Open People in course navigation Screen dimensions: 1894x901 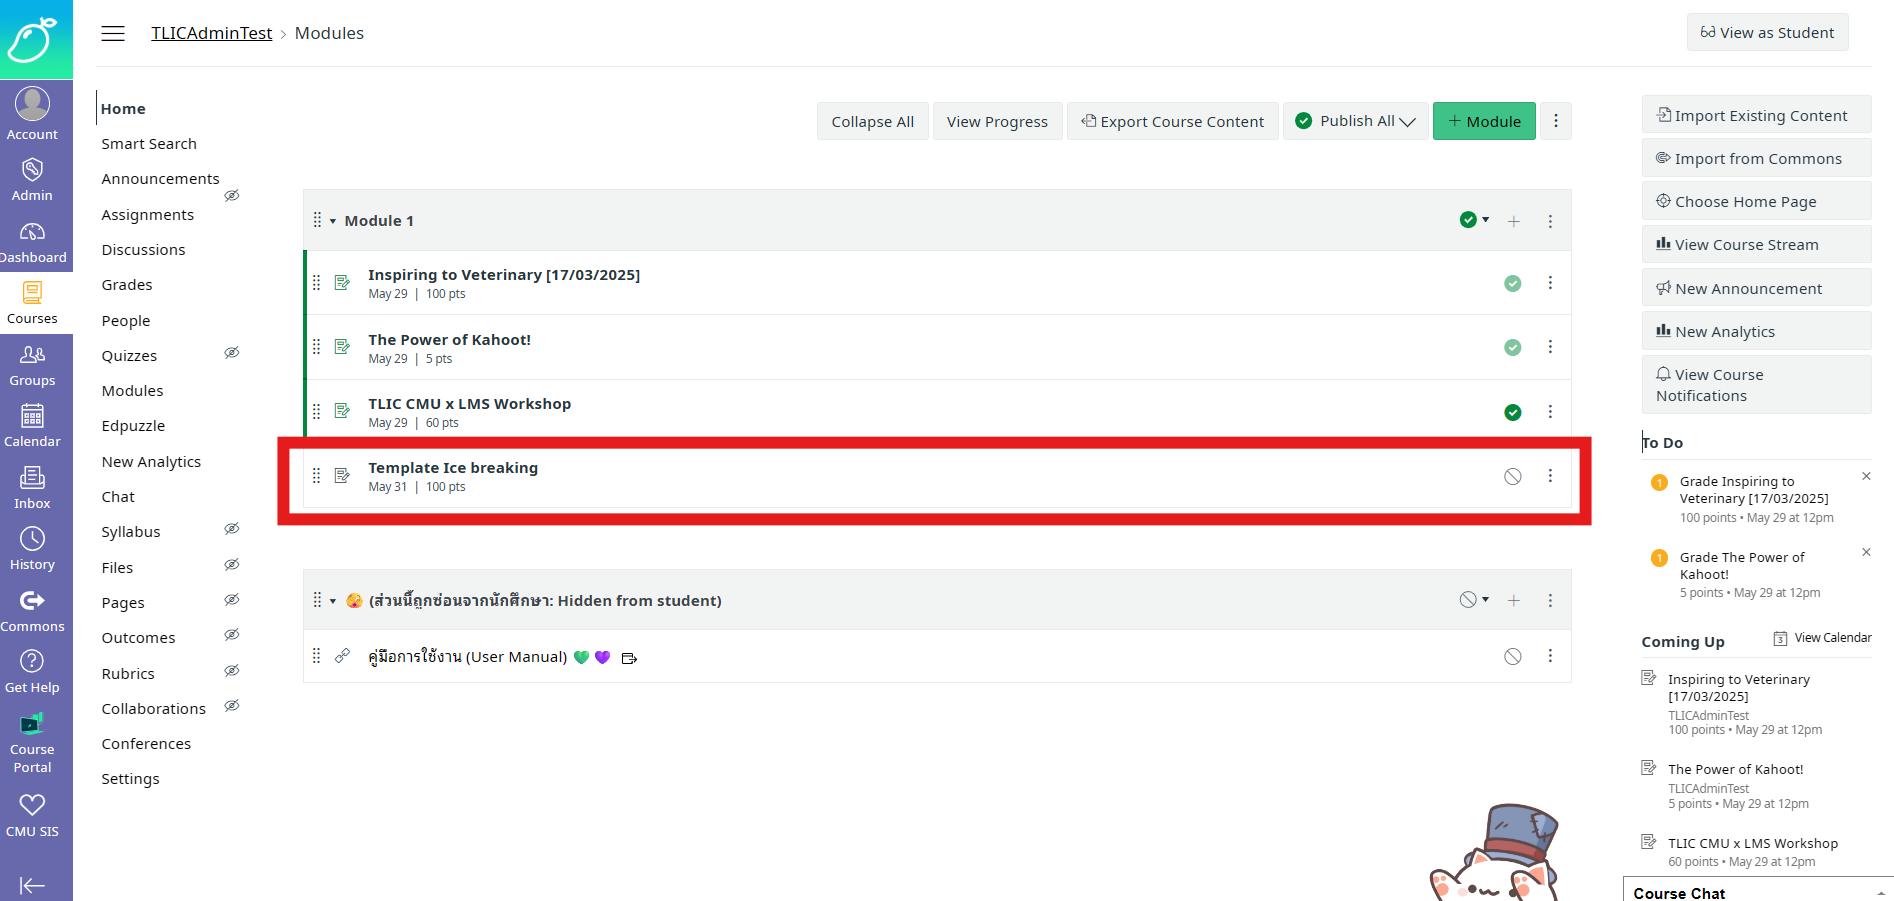[126, 321]
